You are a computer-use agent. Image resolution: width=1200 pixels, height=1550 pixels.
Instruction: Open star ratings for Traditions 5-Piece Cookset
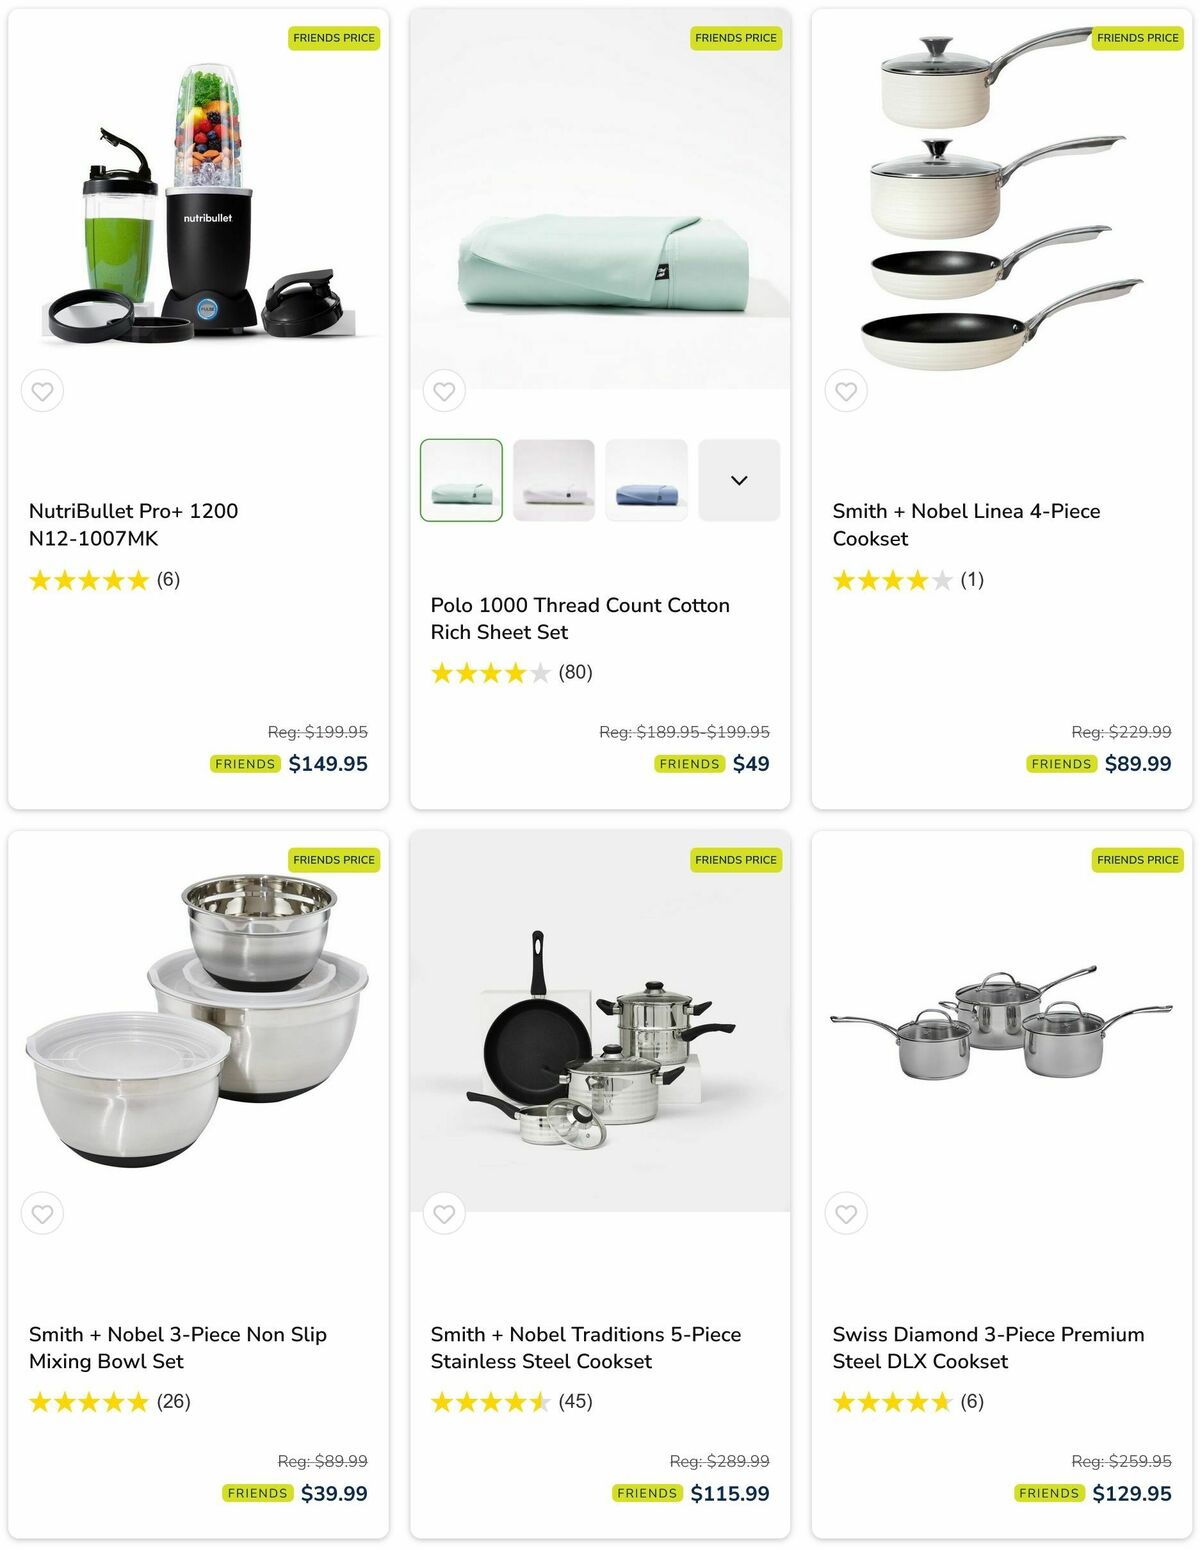(511, 1402)
